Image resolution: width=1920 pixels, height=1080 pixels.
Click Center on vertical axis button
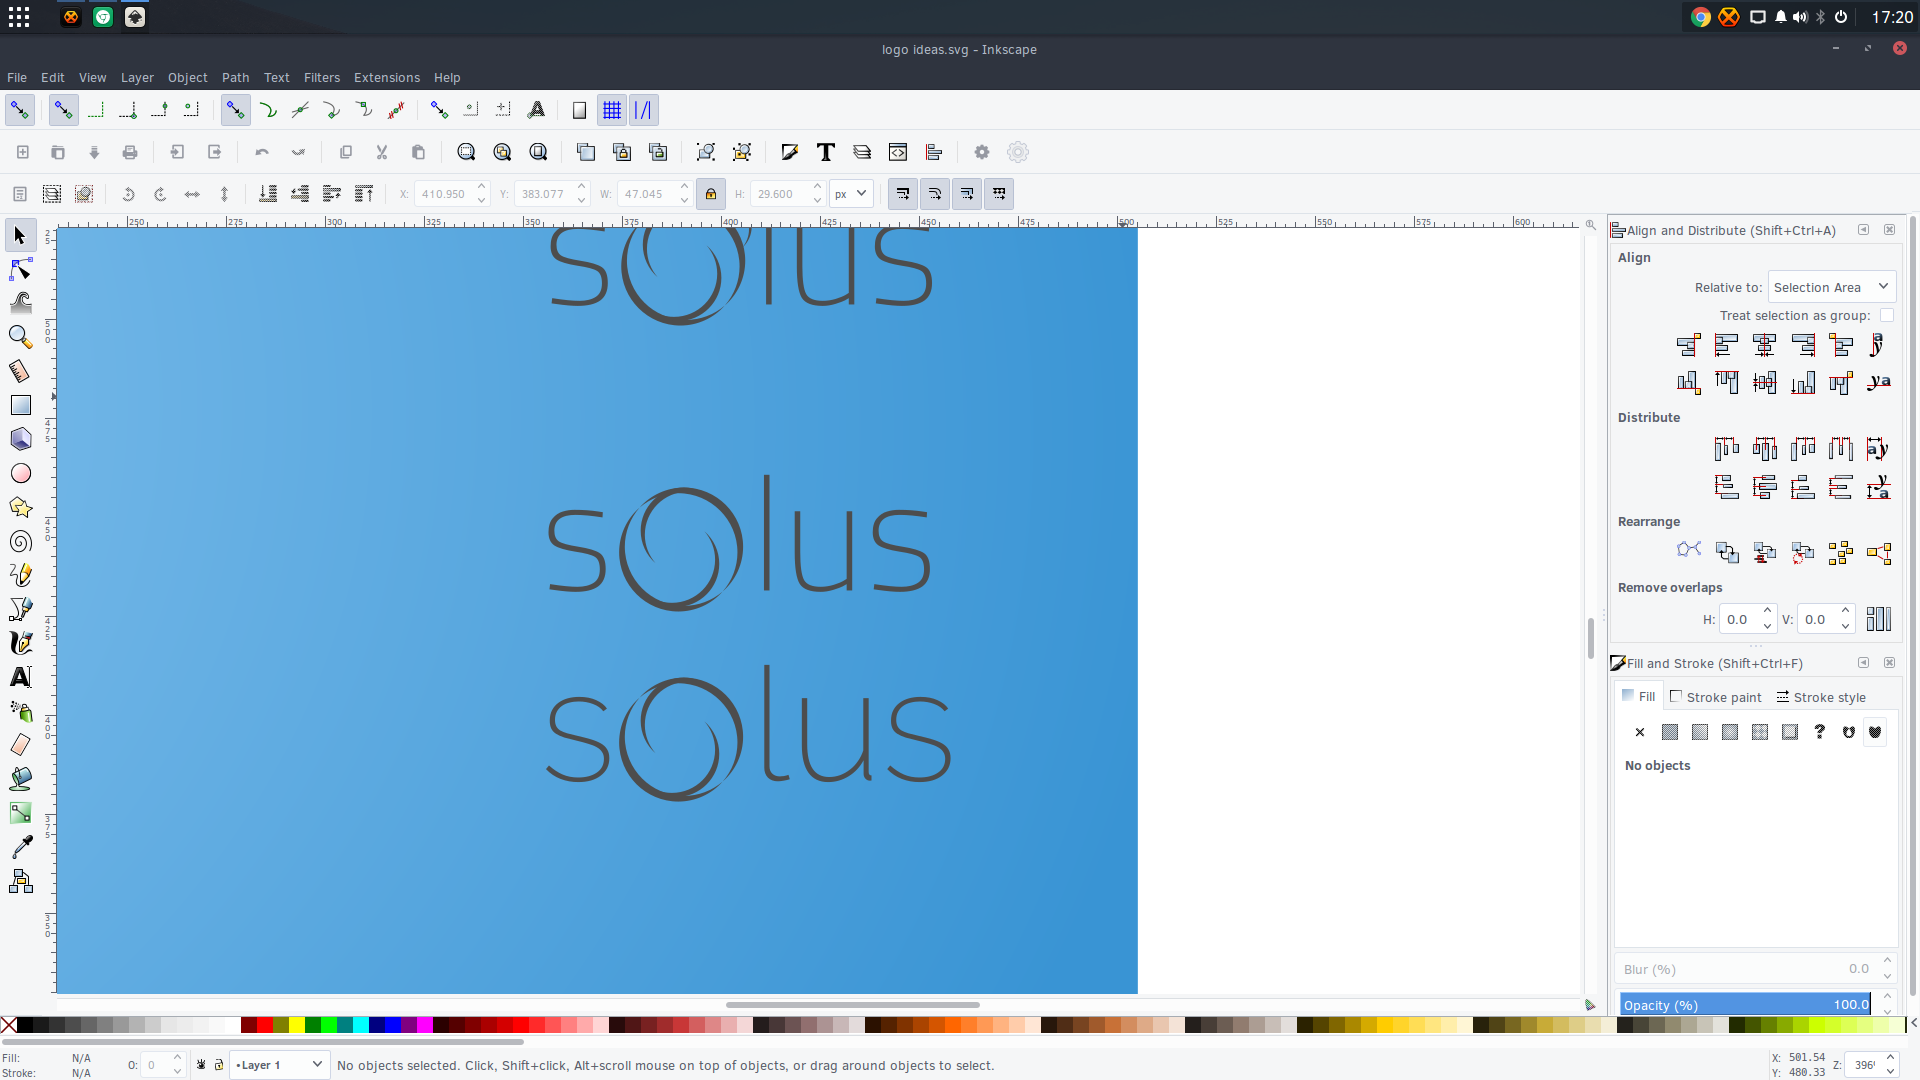(1764, 345)
